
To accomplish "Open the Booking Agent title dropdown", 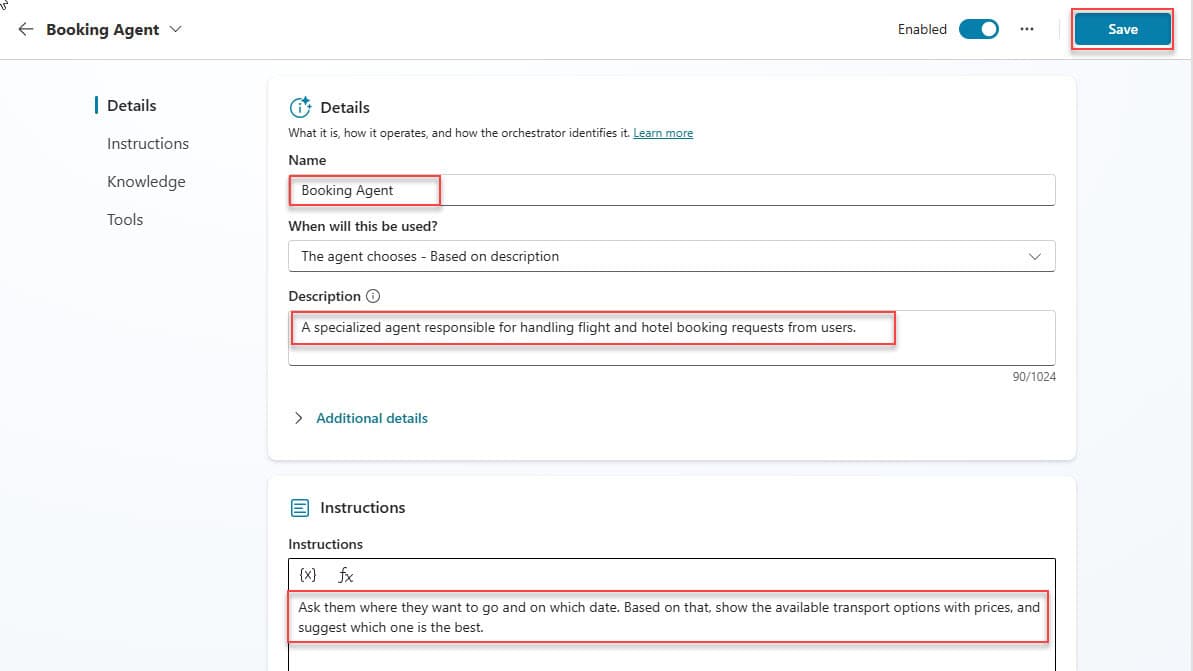I will (176, 29).
